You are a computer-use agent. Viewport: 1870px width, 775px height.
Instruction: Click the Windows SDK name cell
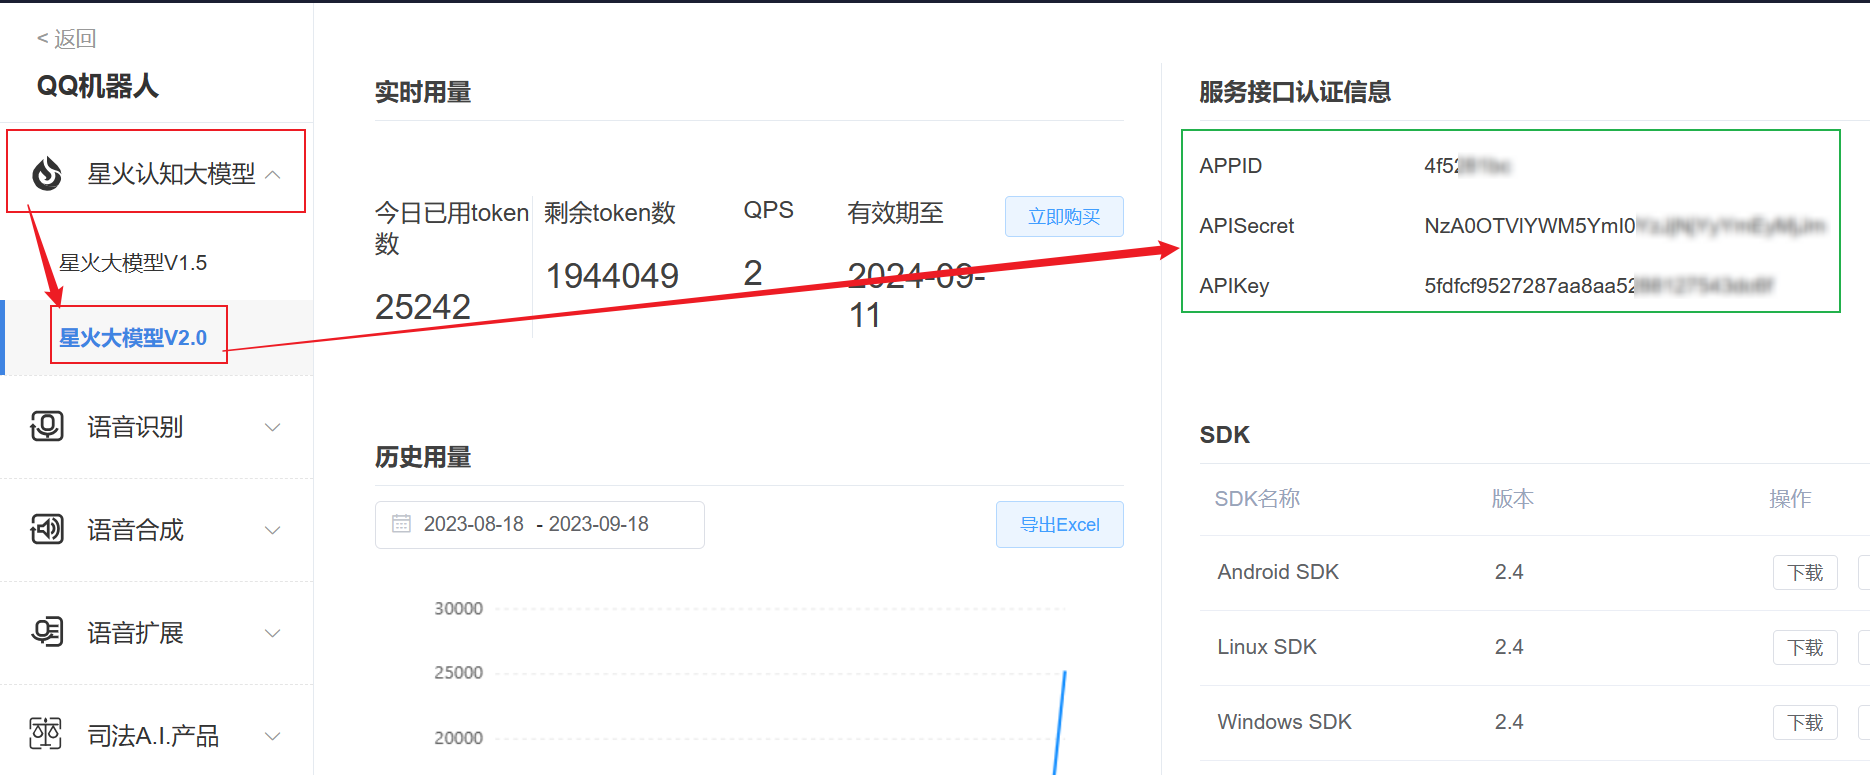click(1284, 722)
